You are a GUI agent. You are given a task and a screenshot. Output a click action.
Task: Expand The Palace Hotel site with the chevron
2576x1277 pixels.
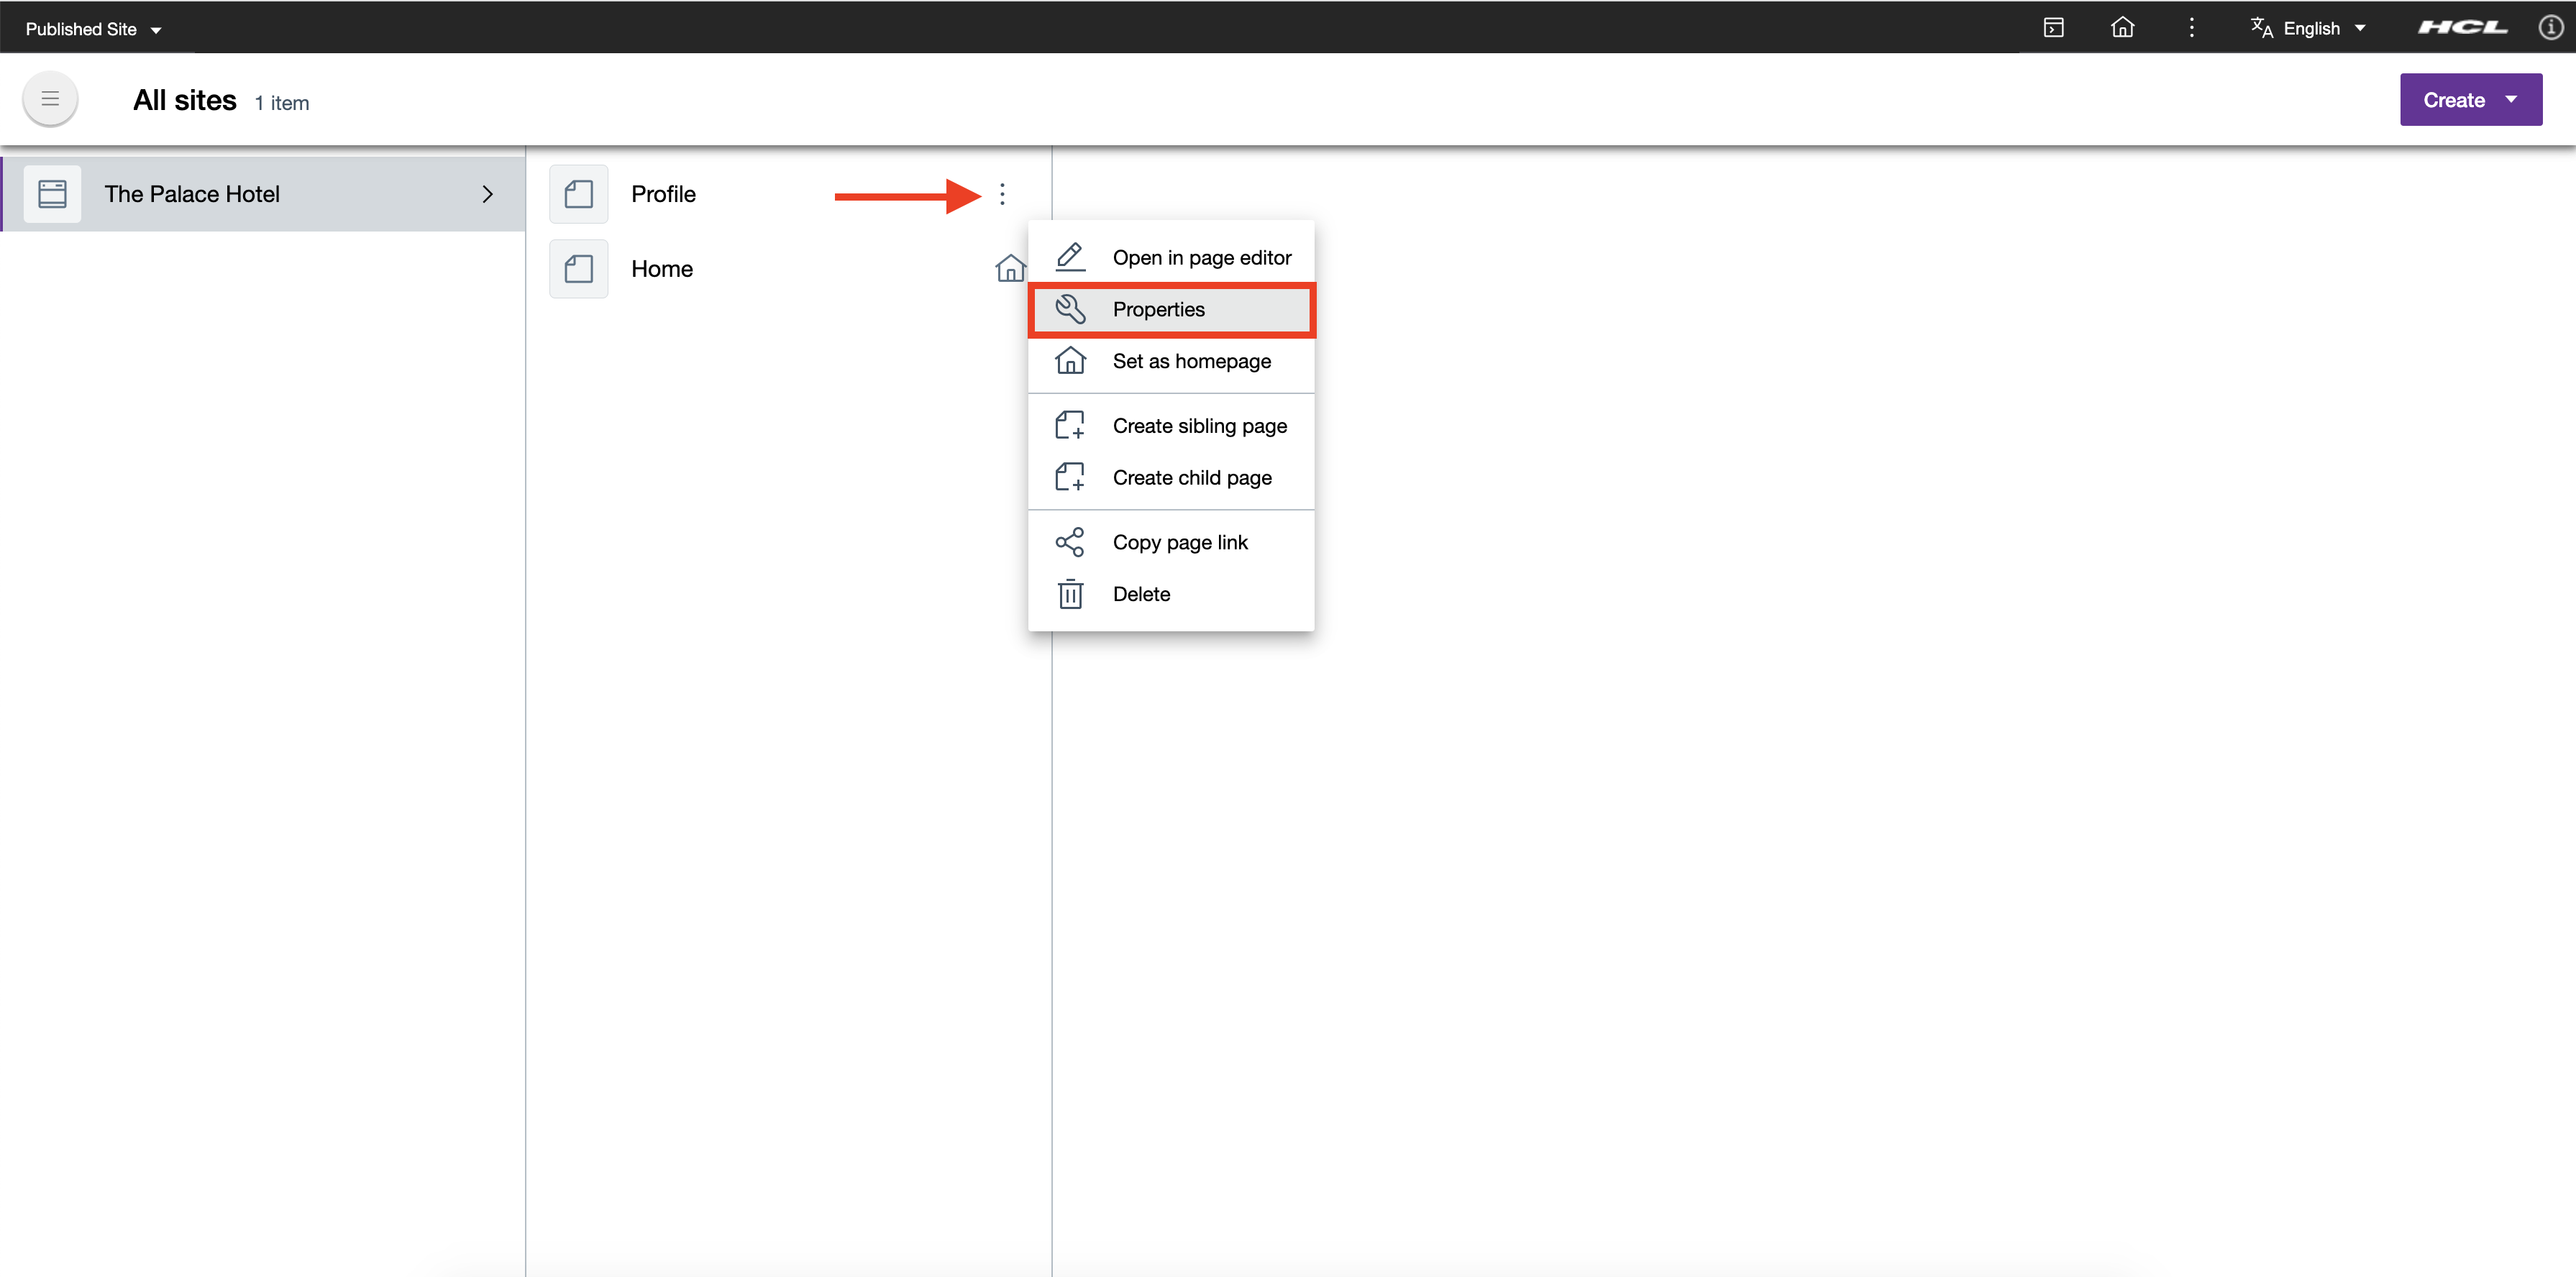point(488,193)
